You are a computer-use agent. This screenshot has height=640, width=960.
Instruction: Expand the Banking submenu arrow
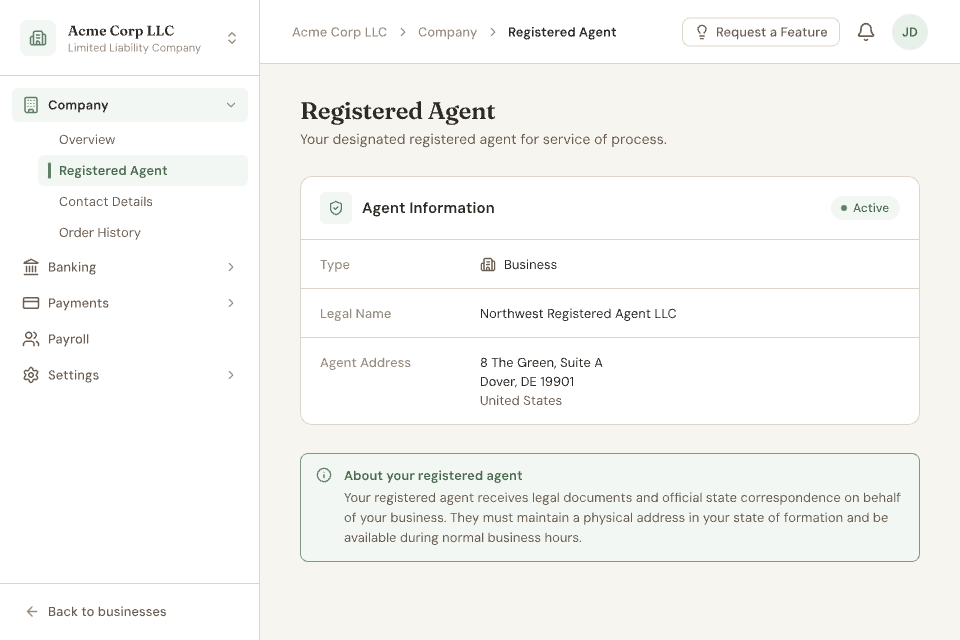(x=231, y=267)
